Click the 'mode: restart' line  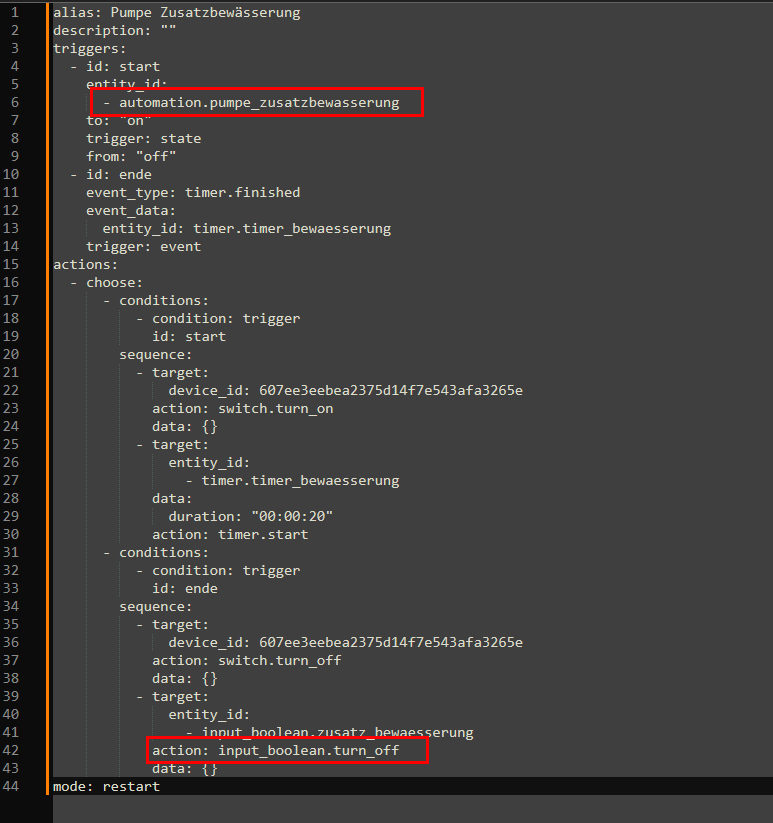pyautogui.click(x=106, y=787)
